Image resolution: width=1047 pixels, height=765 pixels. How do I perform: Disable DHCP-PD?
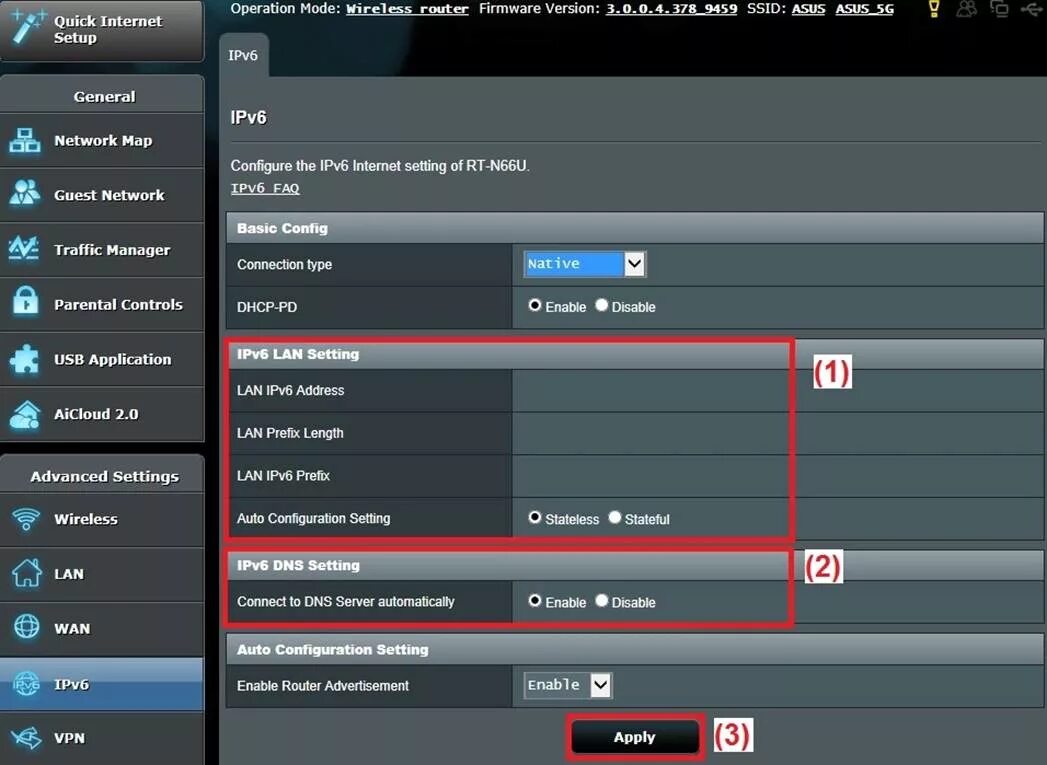tap(600, 307)
